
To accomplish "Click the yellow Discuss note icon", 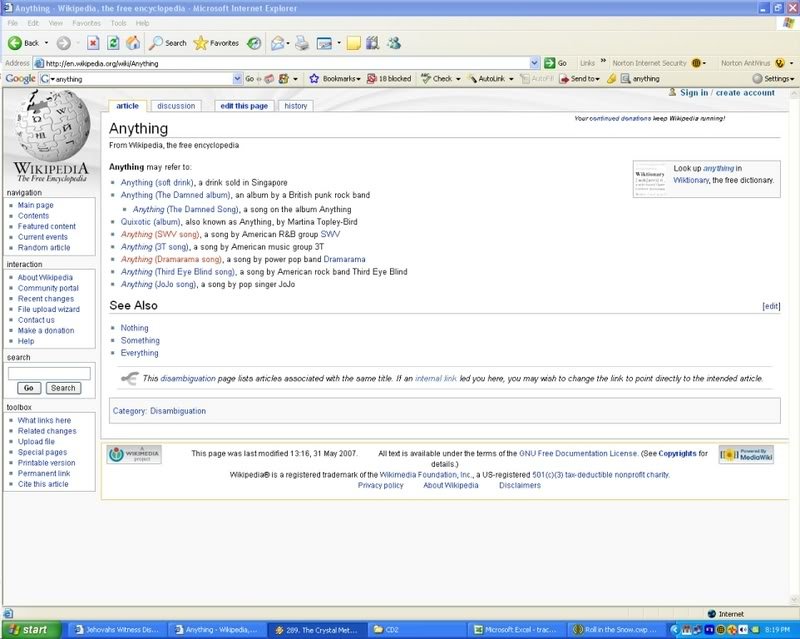I will [x=354, y=43].
